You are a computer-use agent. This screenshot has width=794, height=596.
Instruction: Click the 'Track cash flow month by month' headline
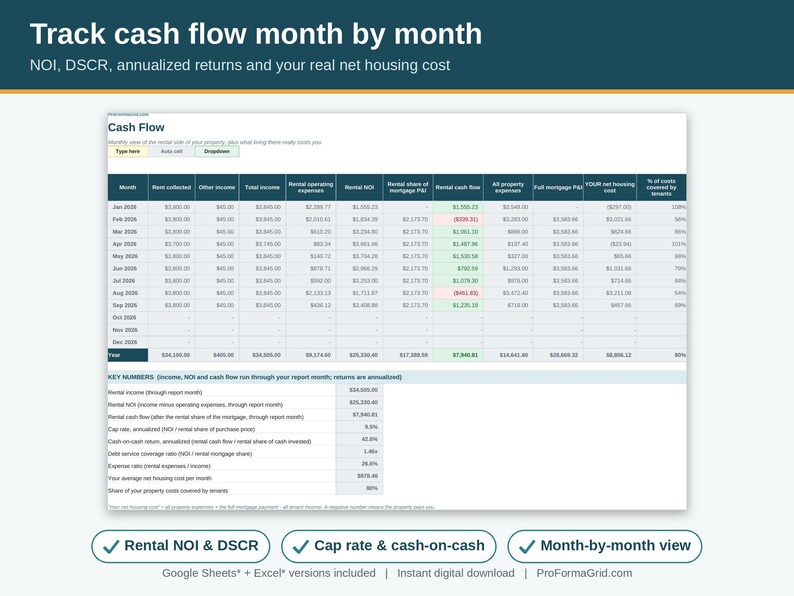tap(256, 34)
